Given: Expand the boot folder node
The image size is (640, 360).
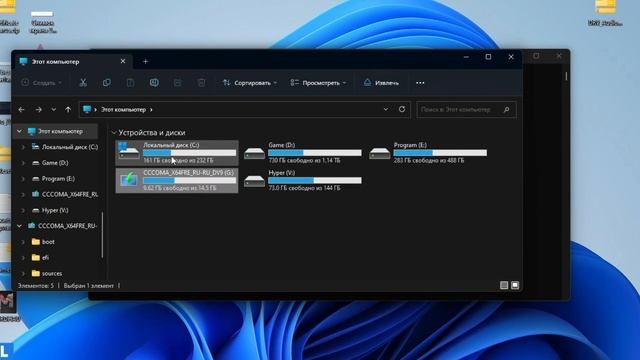Looking at the screenshot, I should 23,242.
